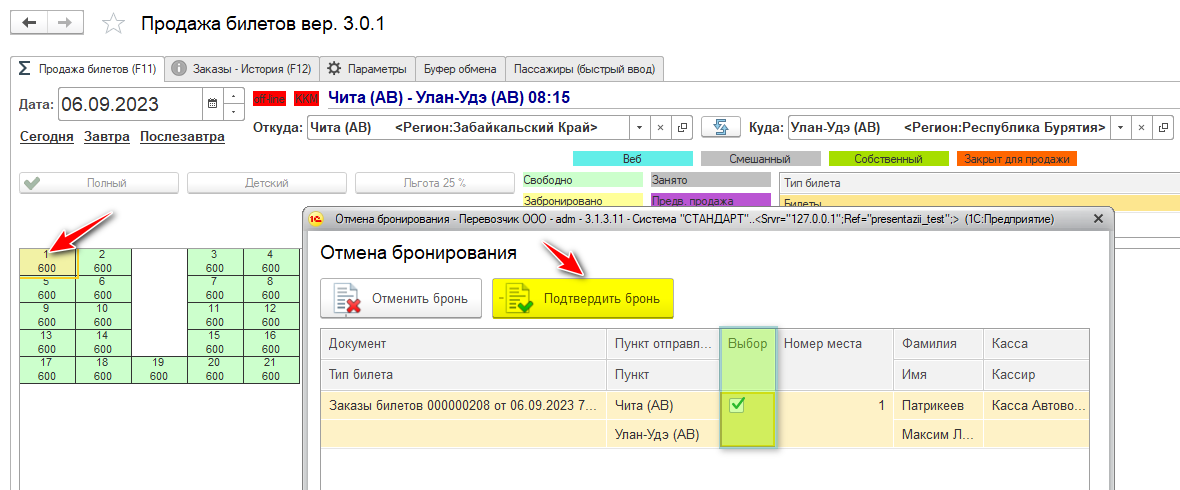
Task: Open the calendar picker for date field
Action: [x=212, y=103]
